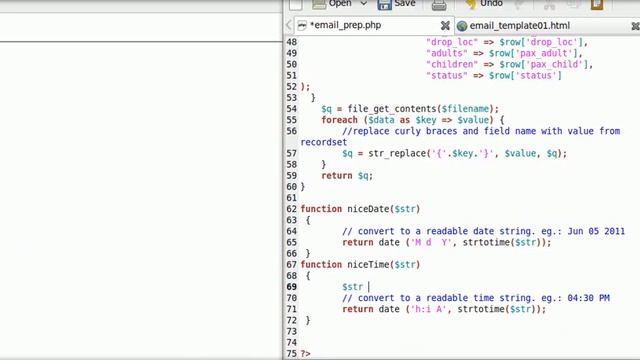Click the empty line 73 in editor
The image size is (640, 360).
[469, 331]
